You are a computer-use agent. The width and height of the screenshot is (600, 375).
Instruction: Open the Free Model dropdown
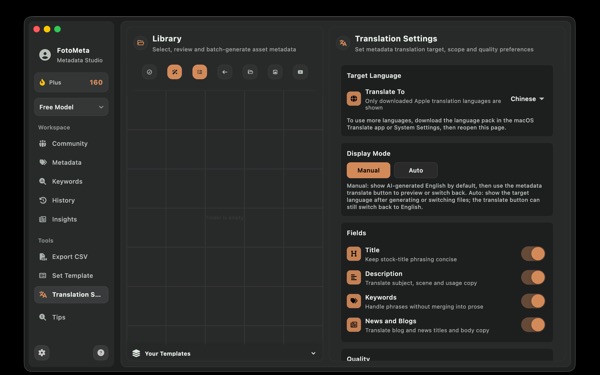click(x=71, y=107)
